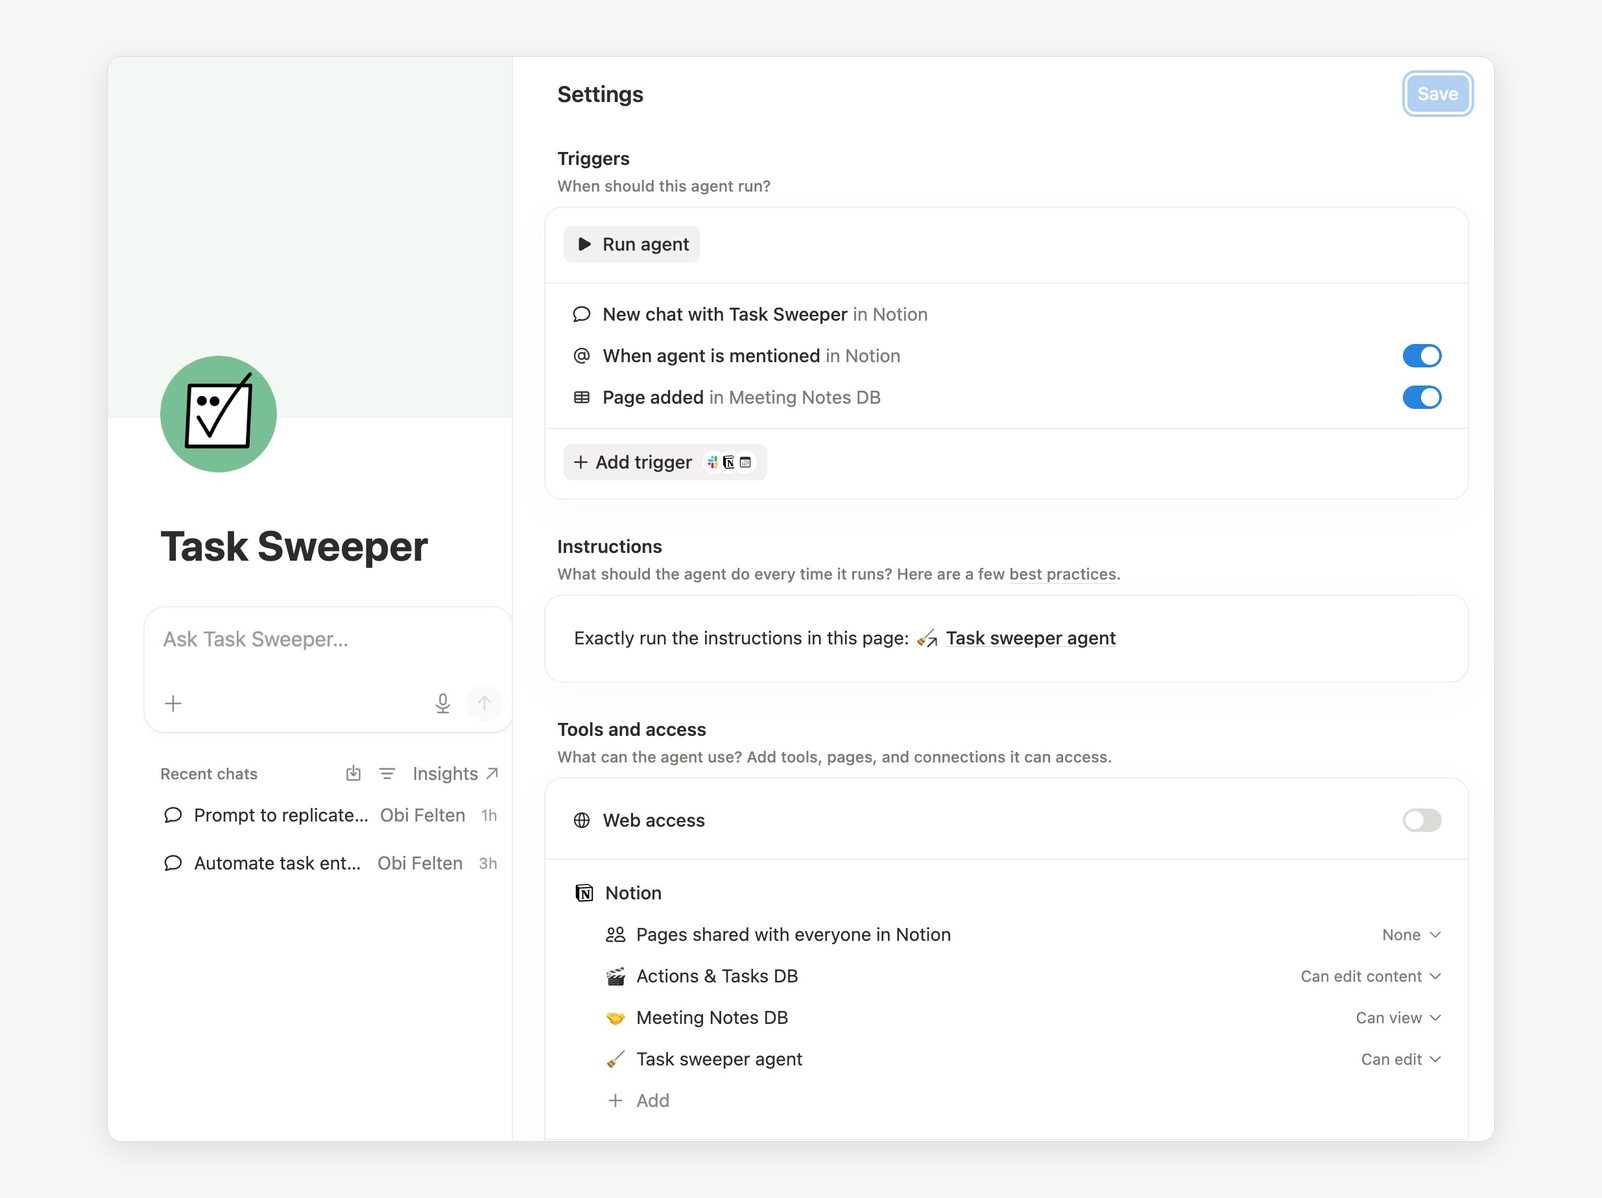Toggle off When agent is mentioned trigger

pos(1422,356)
